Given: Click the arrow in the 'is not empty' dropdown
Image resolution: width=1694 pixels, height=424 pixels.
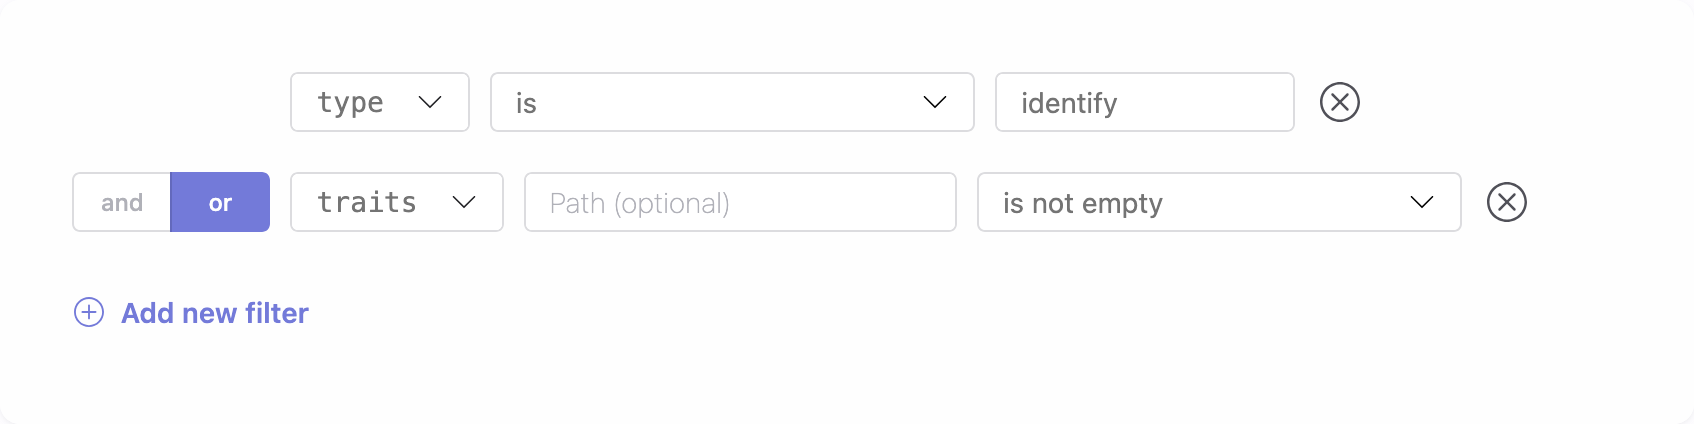Looking at the screenshot, I should pos(1422,202).
